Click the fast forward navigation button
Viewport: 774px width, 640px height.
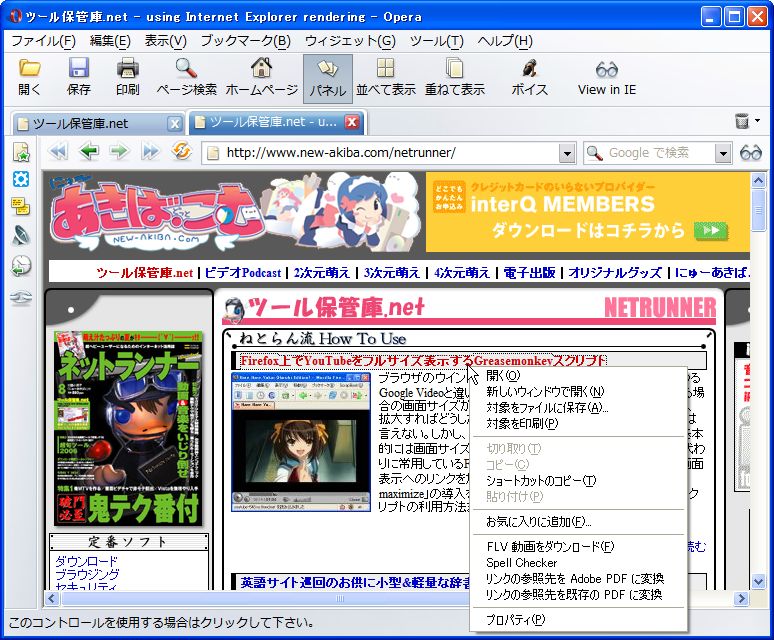(x=150, y=151)
